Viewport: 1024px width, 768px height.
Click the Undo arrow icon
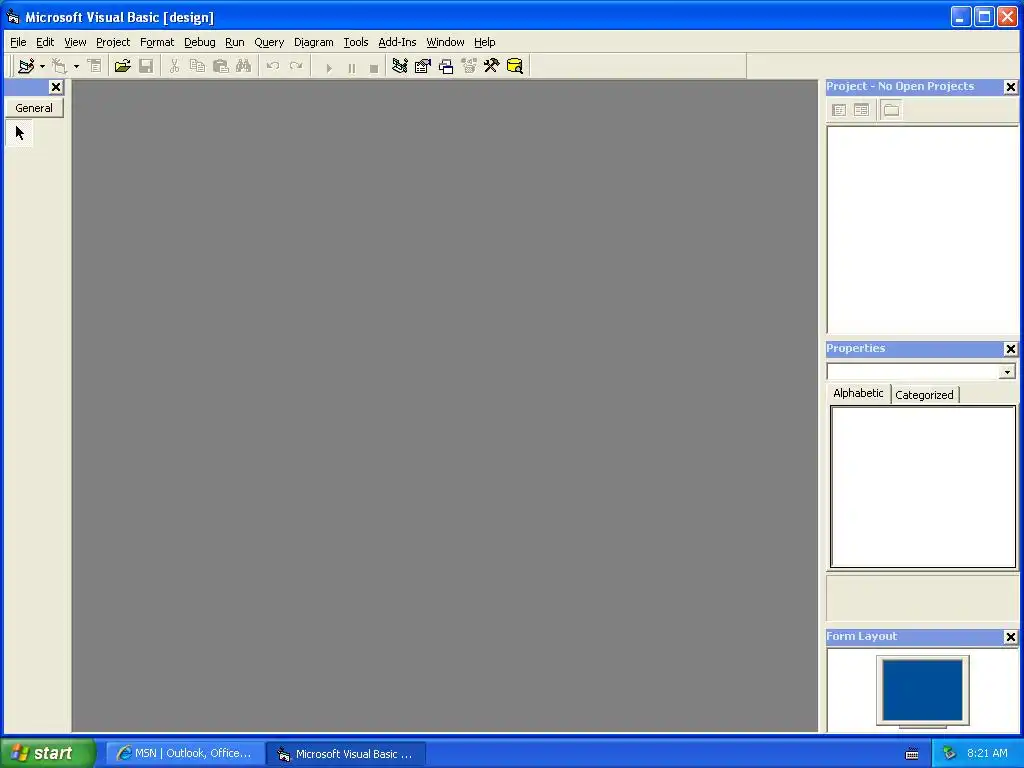click(273, 66)
